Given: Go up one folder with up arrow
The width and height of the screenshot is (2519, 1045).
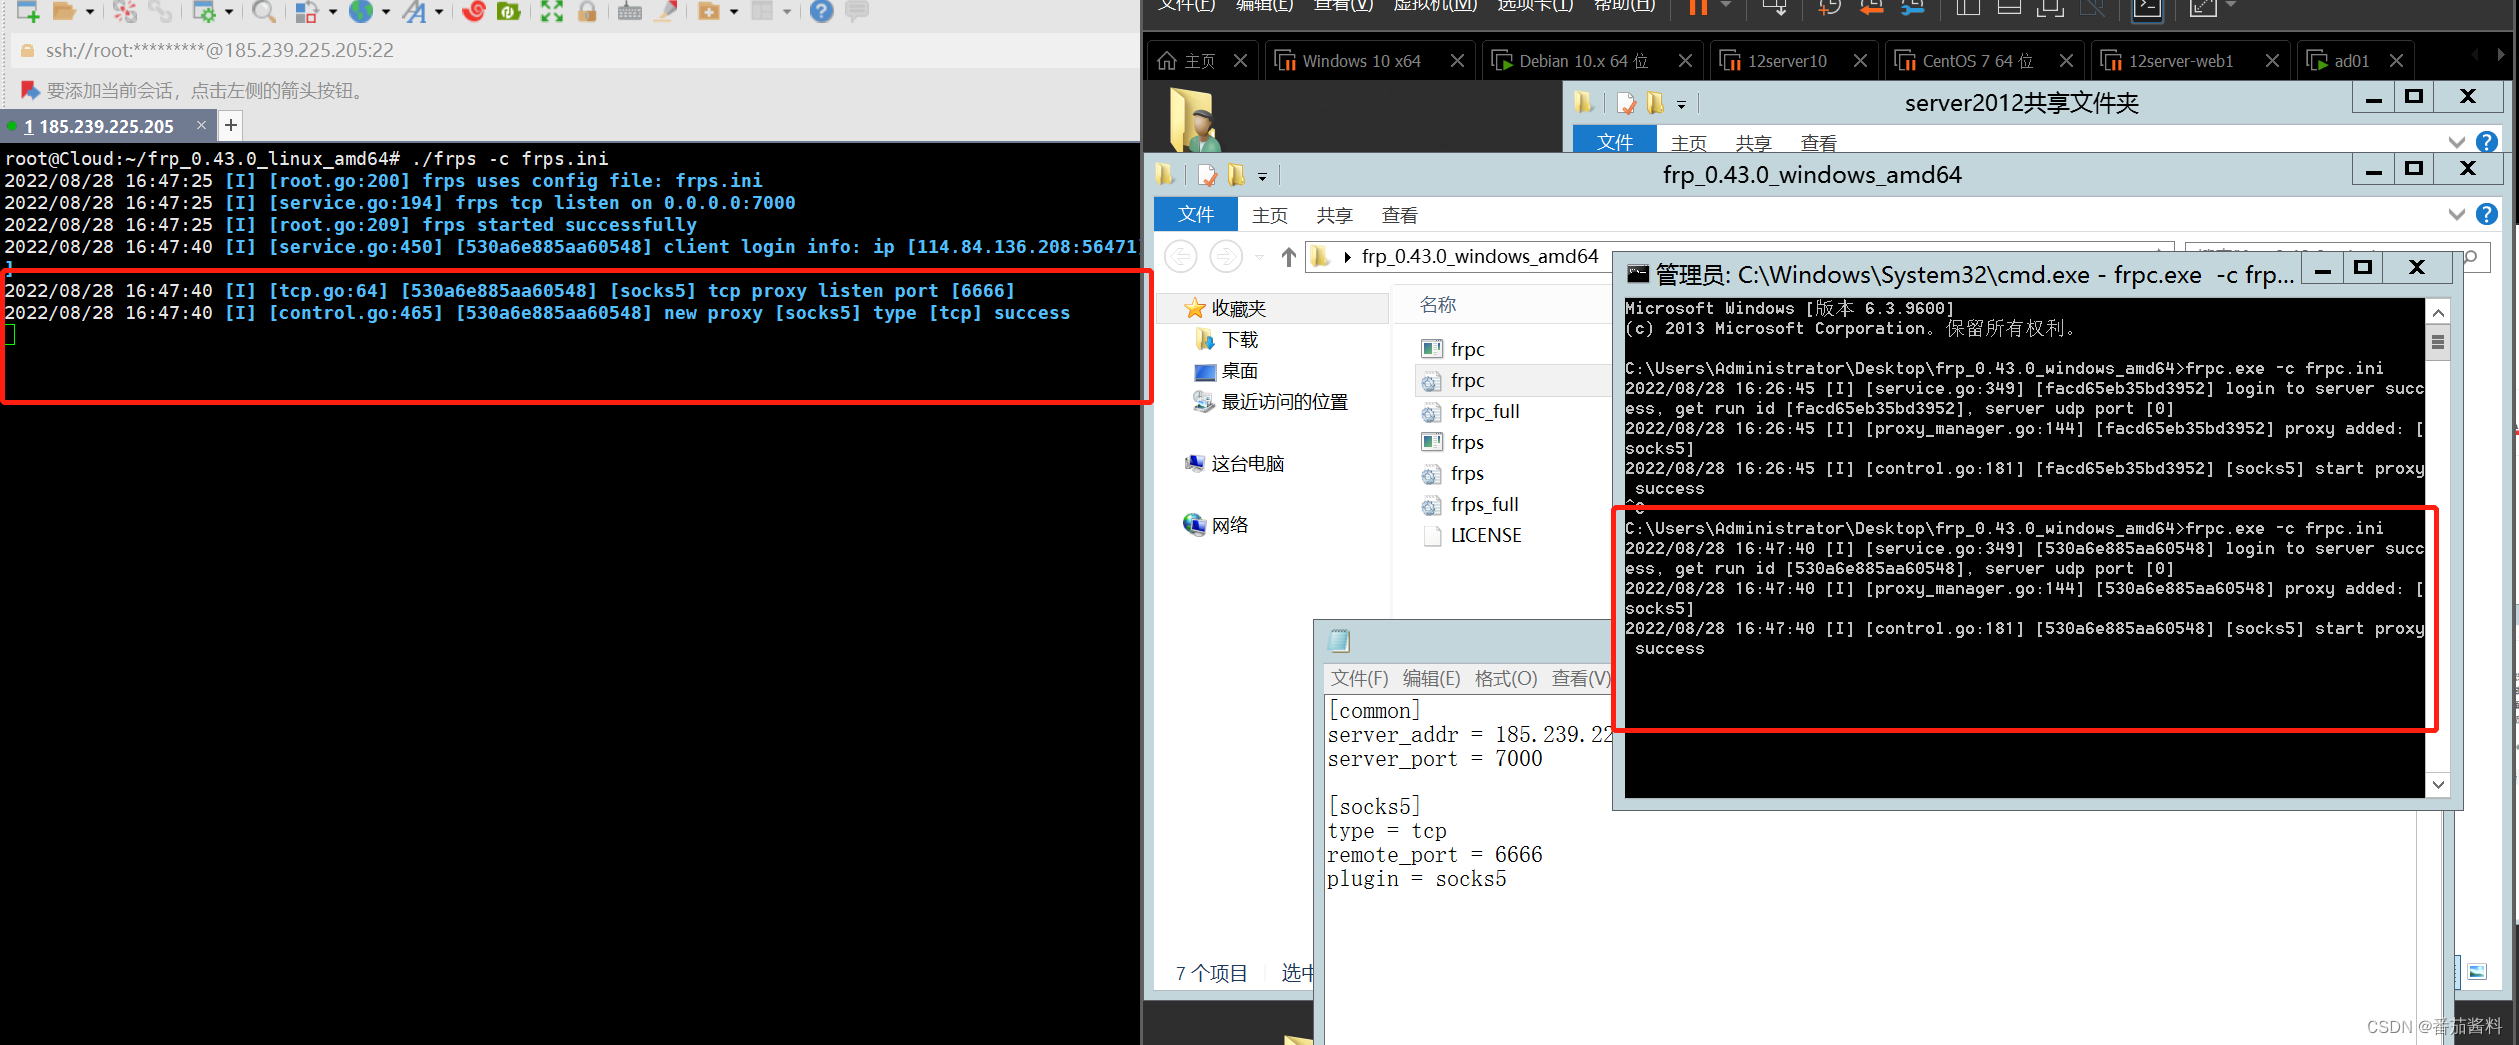Looking at the screenshot, I should pyautogui.click(x=1288, y=257).
